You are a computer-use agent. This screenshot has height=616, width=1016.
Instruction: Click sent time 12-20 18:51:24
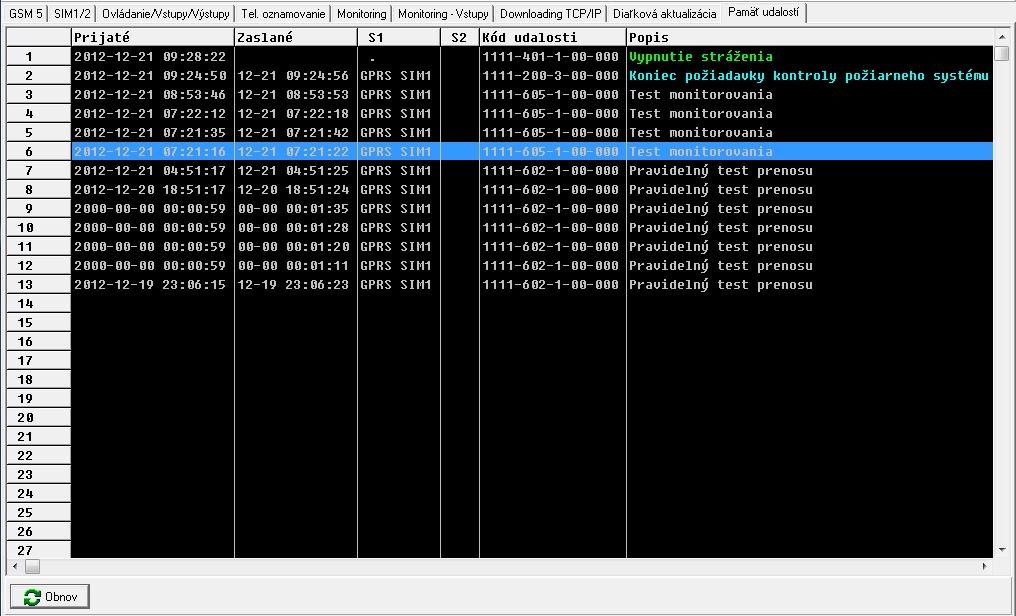click(293, 189)
